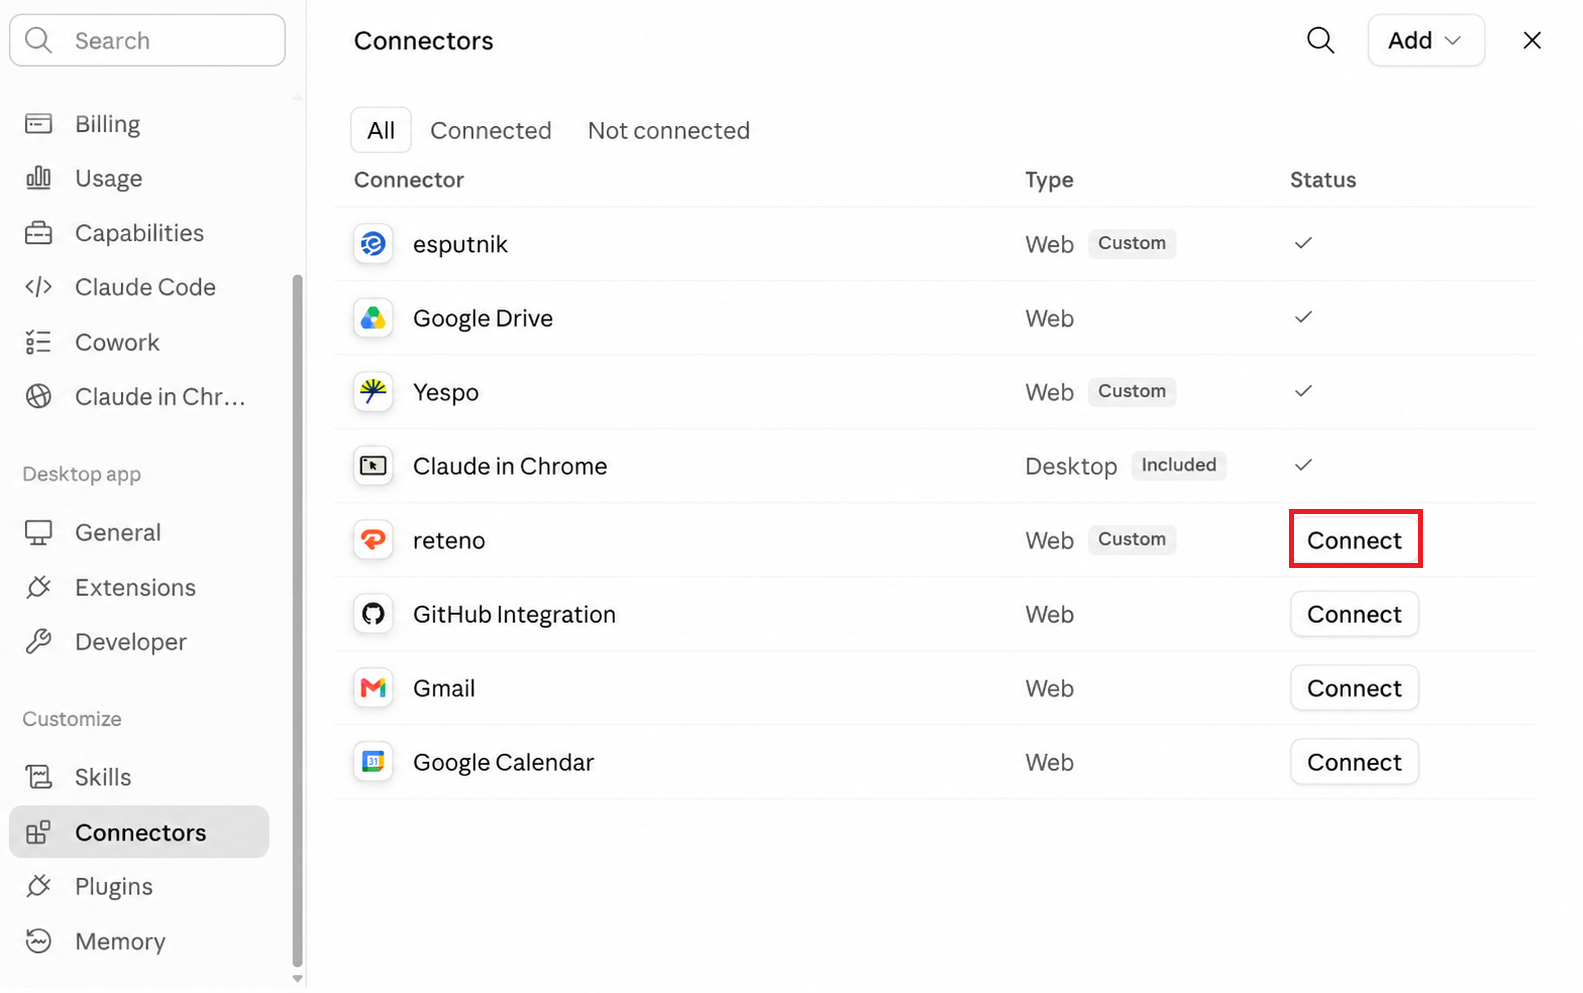This screenshot has height=993, width=1583.
Task: Click the sidebar Search field
Action: coord(147,40)
